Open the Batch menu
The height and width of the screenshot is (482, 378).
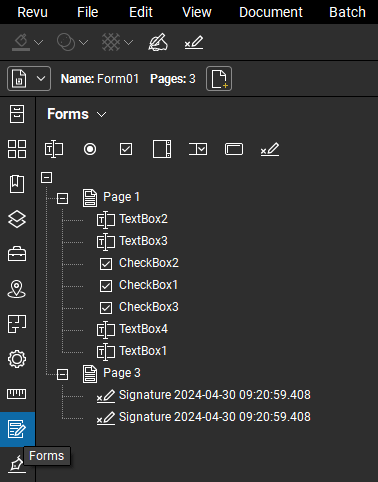click(x=347, y=12)
